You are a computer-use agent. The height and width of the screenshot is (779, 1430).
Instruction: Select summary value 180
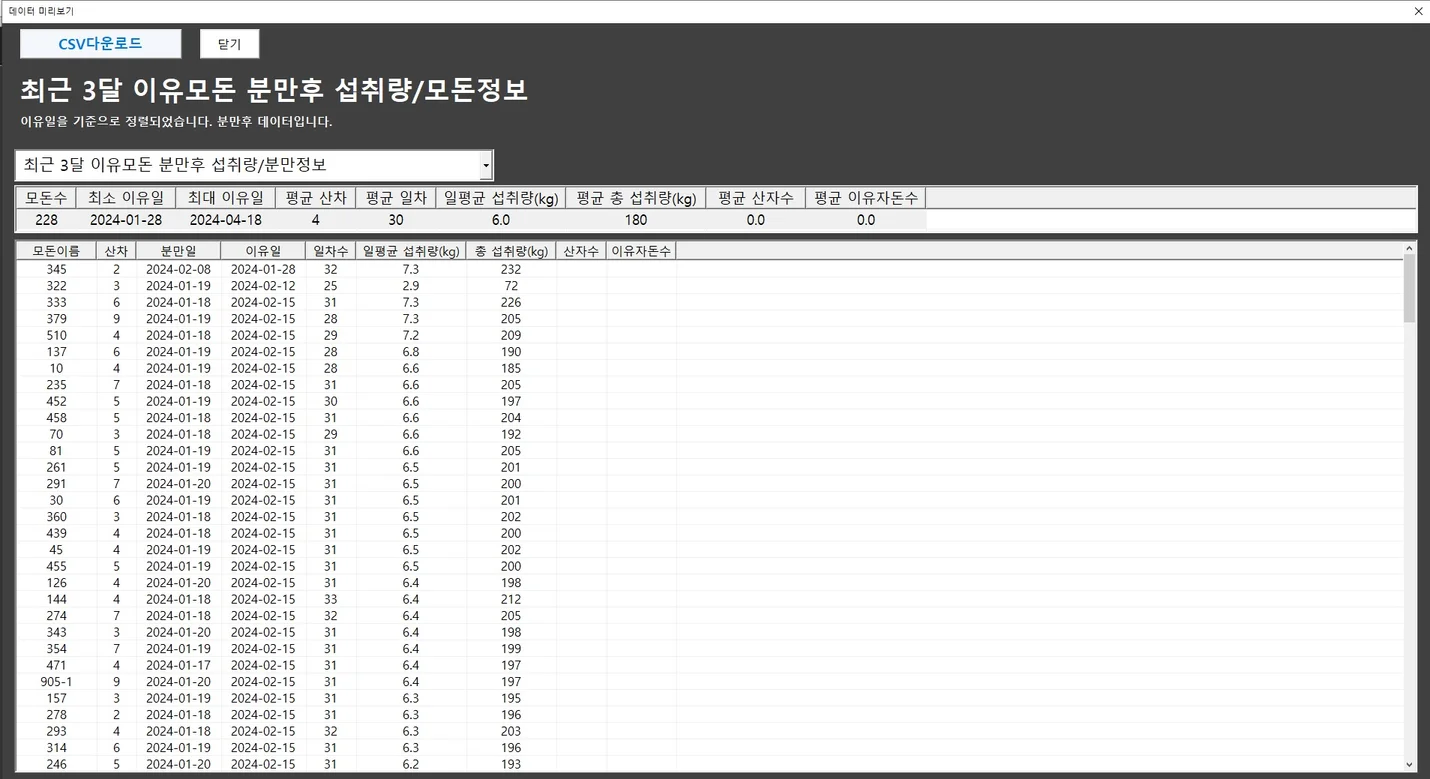coord(636,220)
